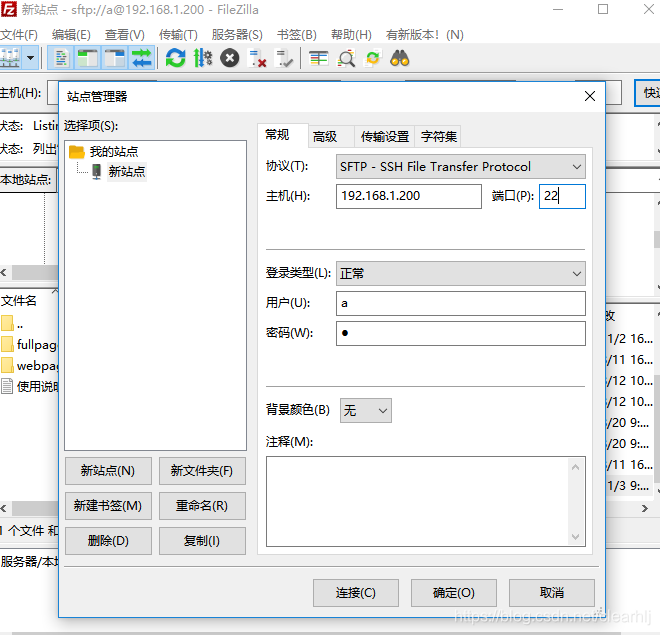The height and width of the screenshot is (635, 660).
Task: Click the 主机 field with 192.168.1.200
Action: tap(409, 196)
